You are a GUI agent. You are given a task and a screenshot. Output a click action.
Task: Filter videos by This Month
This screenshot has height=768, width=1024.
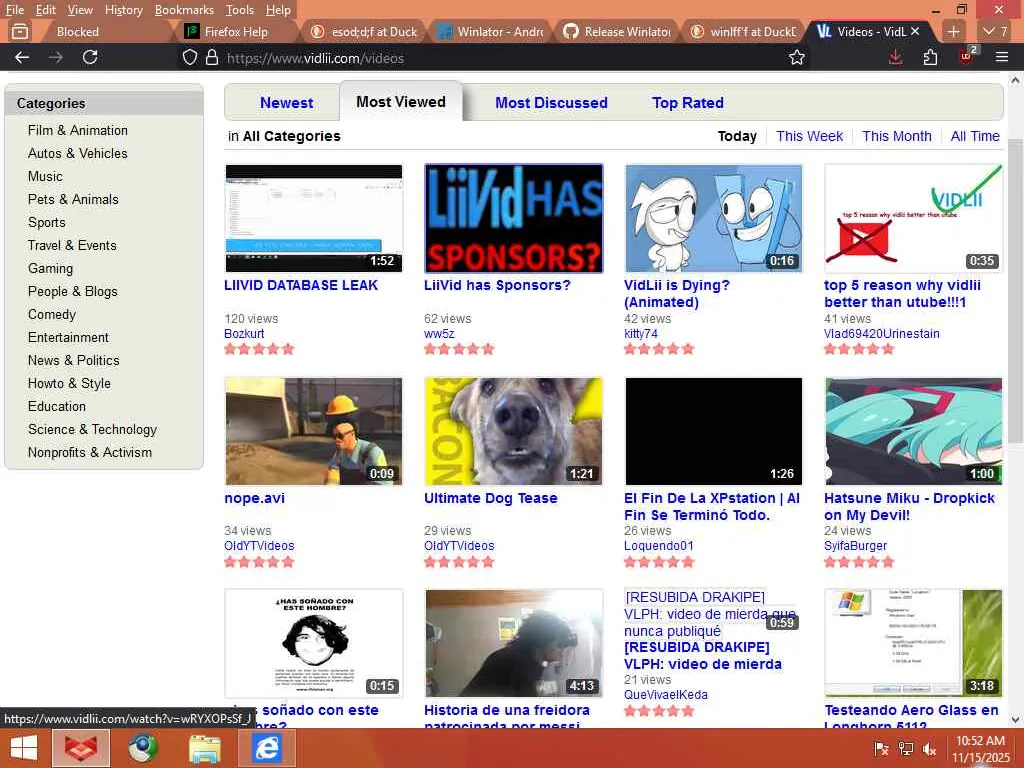click(x=897, y=136)
